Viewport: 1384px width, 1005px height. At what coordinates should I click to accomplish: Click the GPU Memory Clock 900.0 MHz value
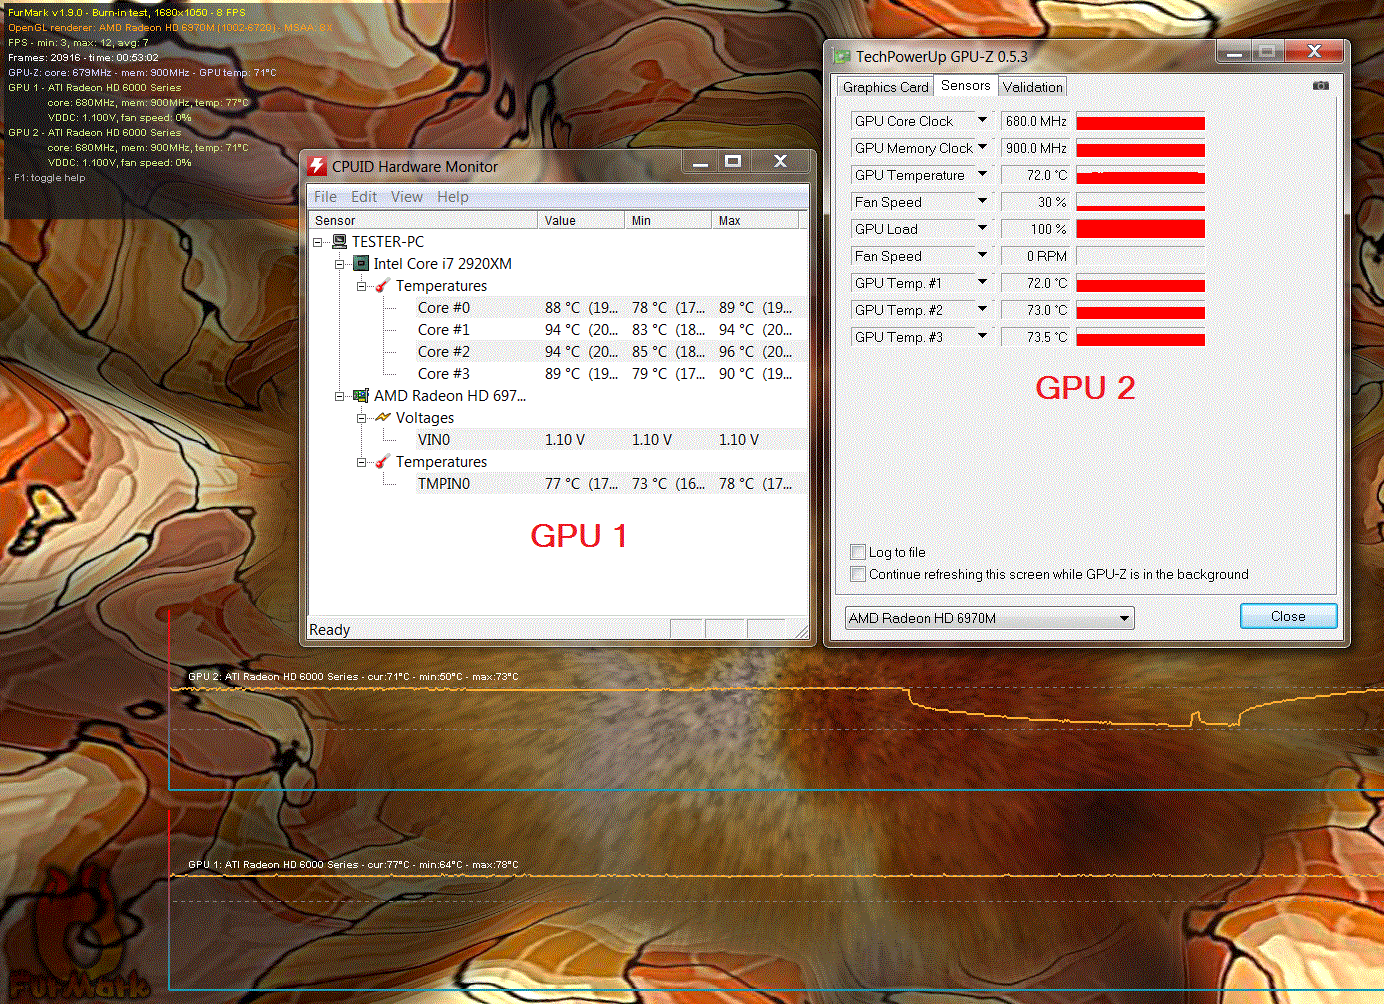pyautogui.click(x=1036, y=148)
